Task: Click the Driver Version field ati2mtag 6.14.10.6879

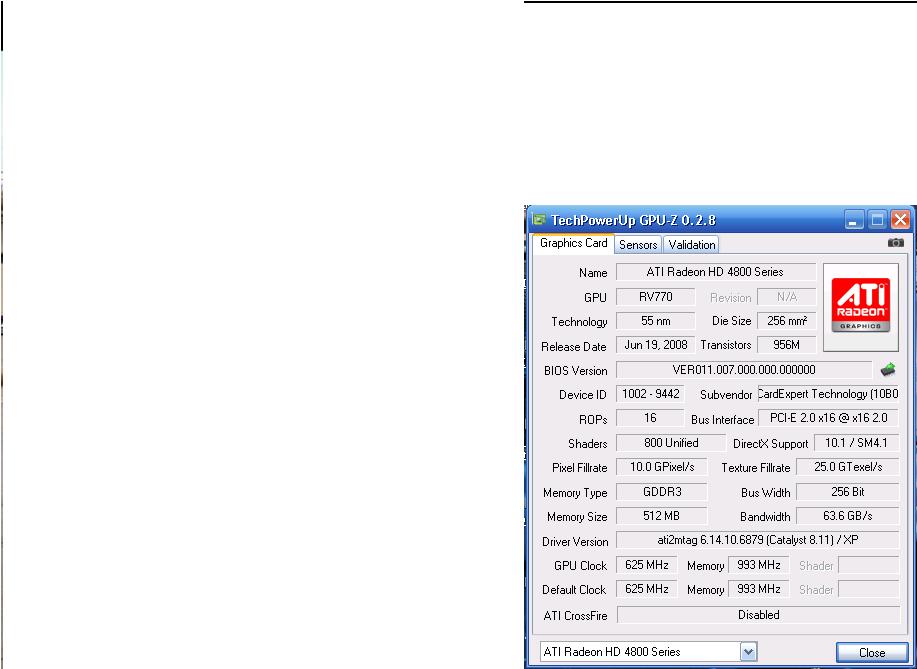Action: click(x=757, y=540)
